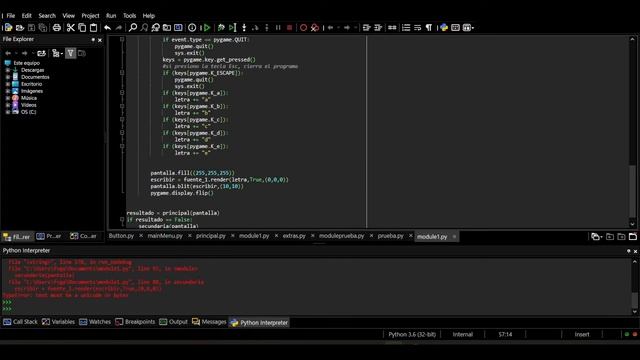This screenshot has height=360, width=640.
Task: Close the extras.py tab
Action: click(312, 236)
